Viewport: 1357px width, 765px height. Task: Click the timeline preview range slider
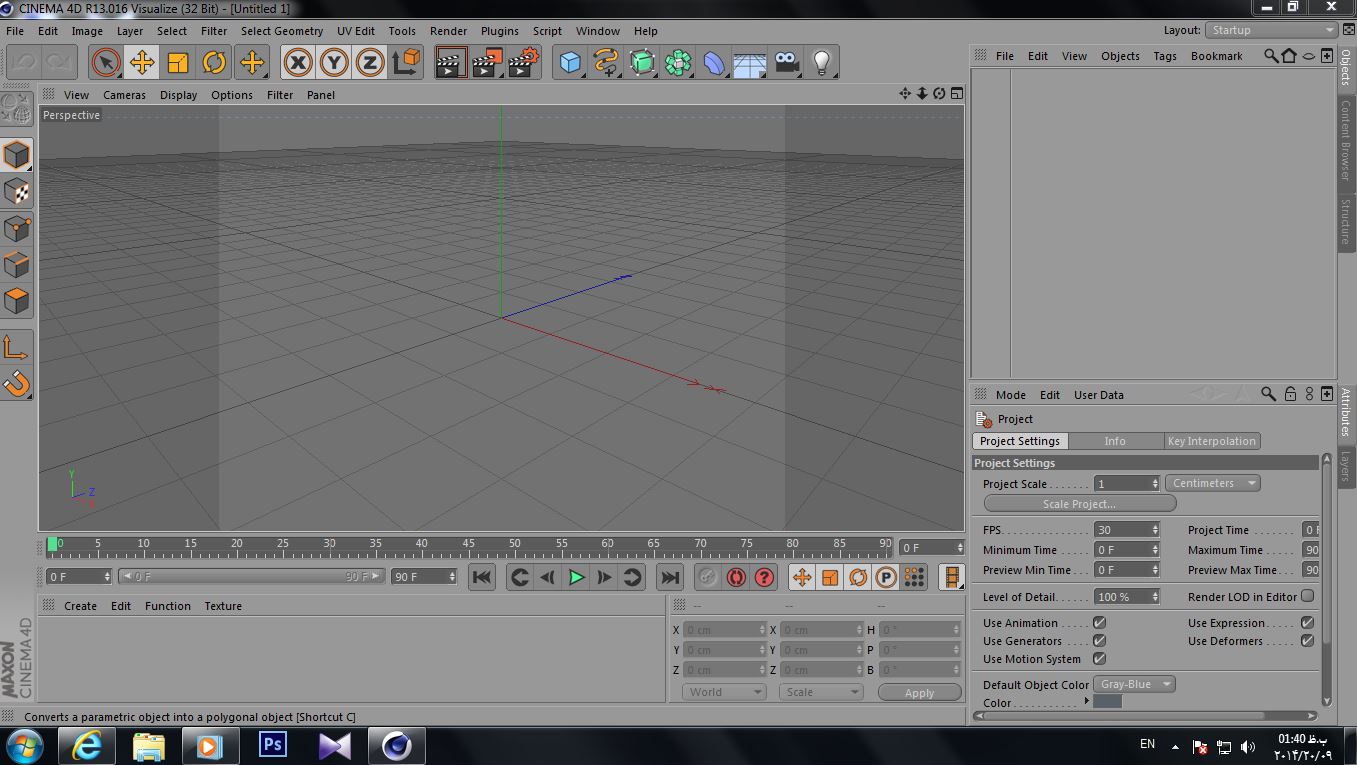(x=251, y=577)
